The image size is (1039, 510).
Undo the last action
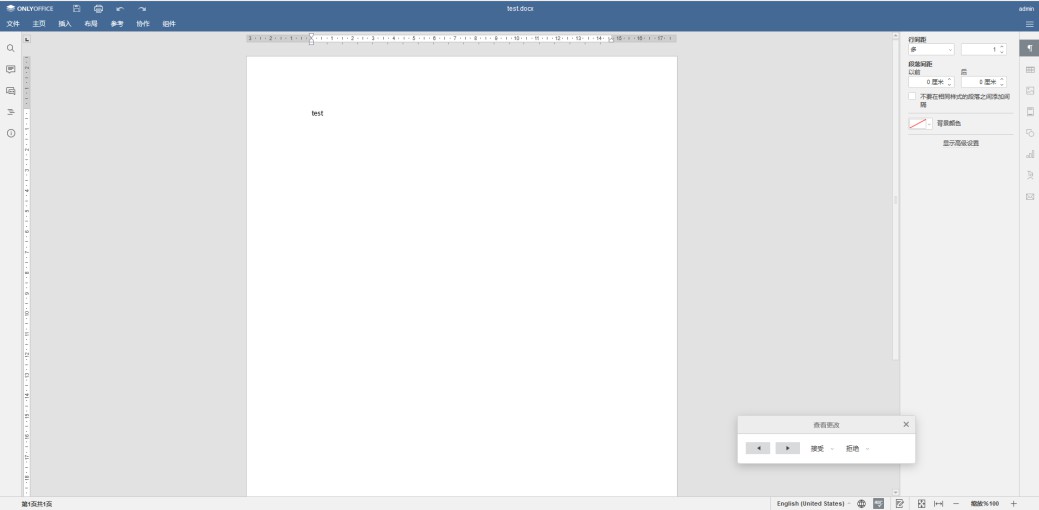coord(120,9)
